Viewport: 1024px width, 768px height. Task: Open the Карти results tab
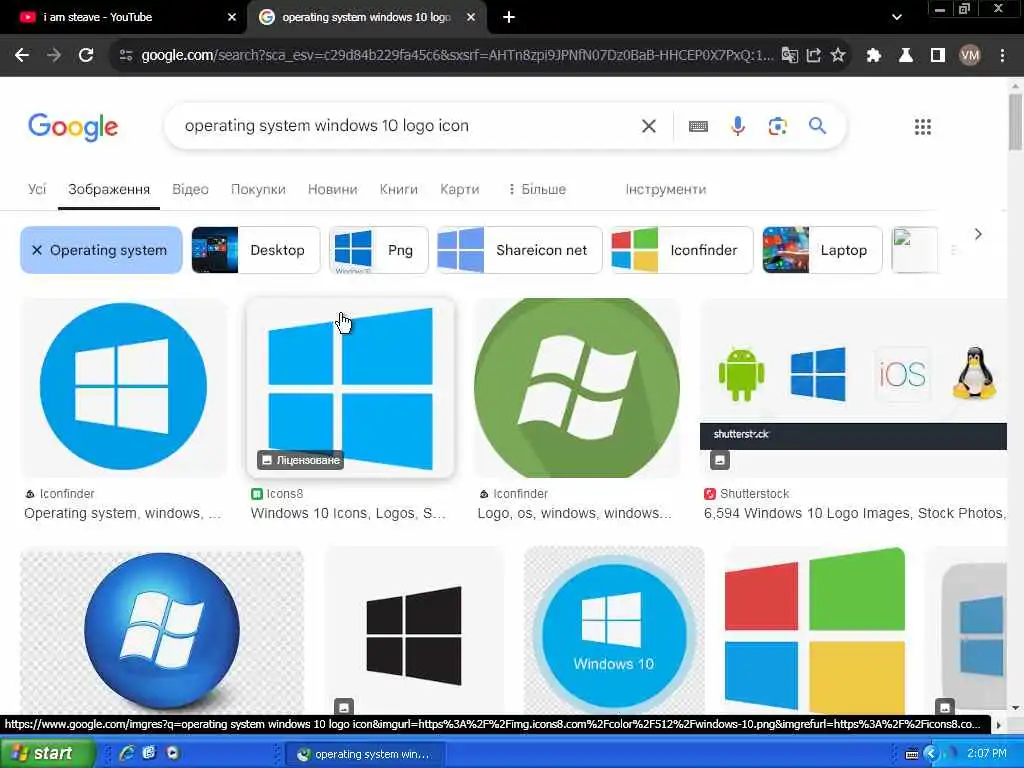point(459,189)
